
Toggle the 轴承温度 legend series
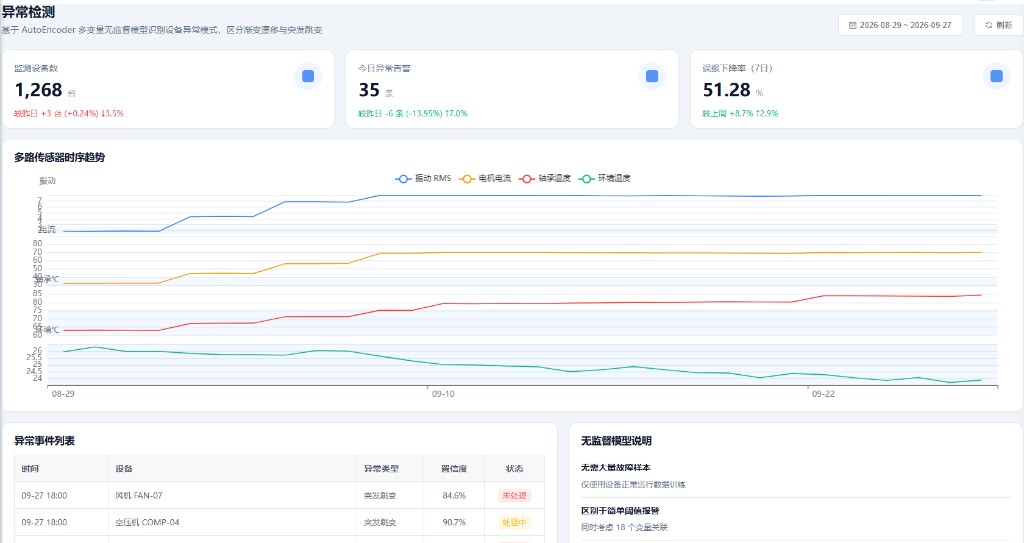(x=545, y=178)
